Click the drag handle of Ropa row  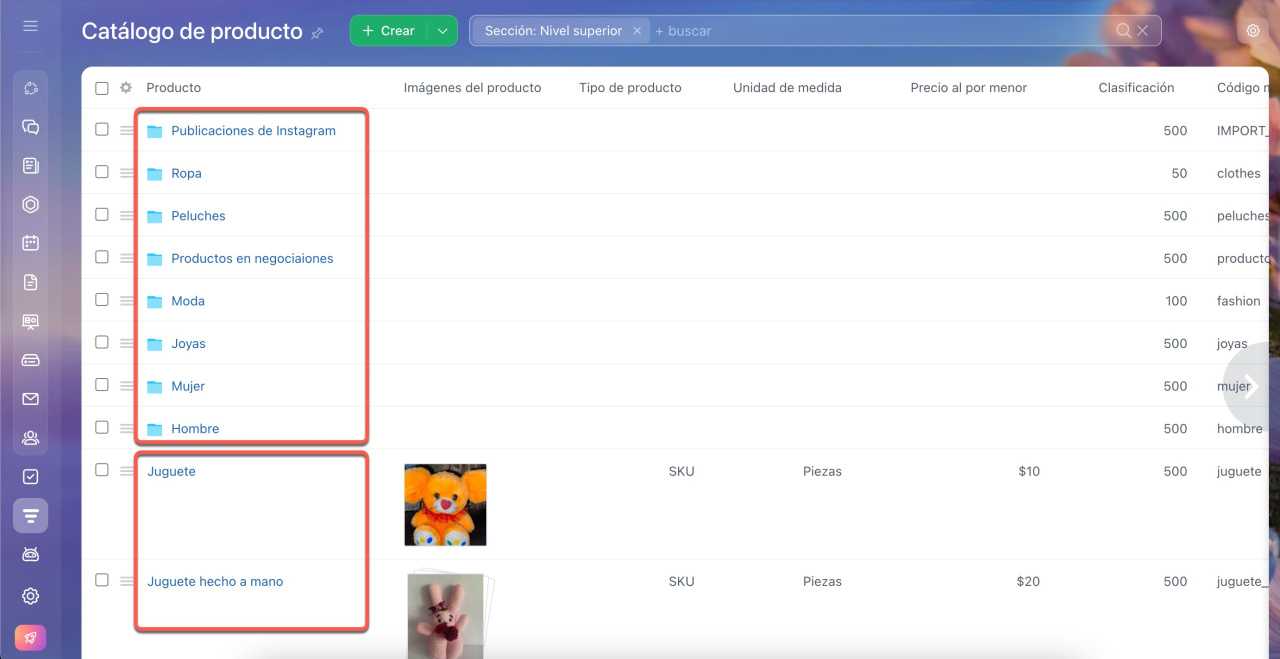tap(126, 173)
